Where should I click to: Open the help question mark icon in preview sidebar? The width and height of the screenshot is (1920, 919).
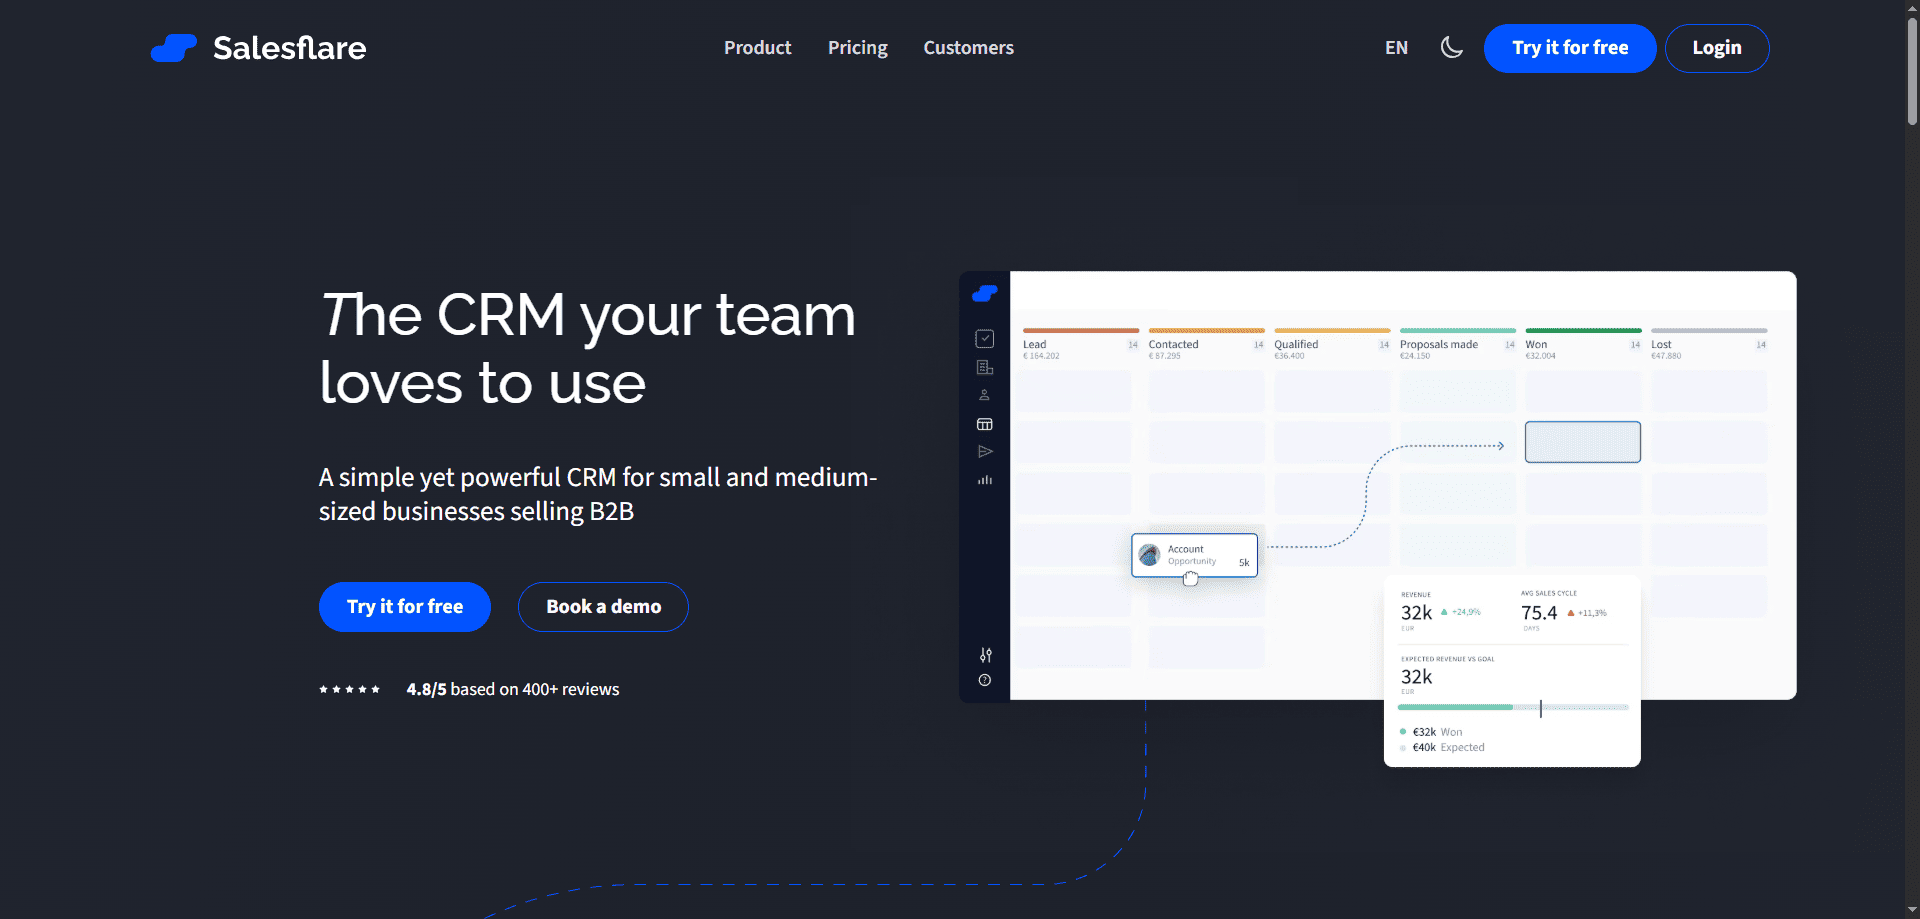(x=985, y=680)
